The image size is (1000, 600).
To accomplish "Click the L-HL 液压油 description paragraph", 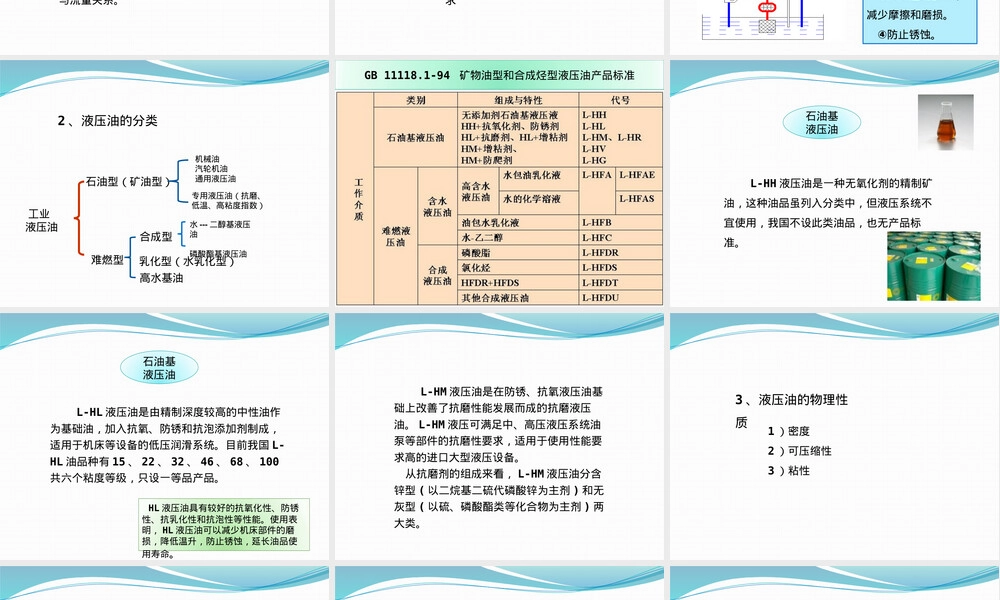I will pyautogui.click(x=167, y=445).
